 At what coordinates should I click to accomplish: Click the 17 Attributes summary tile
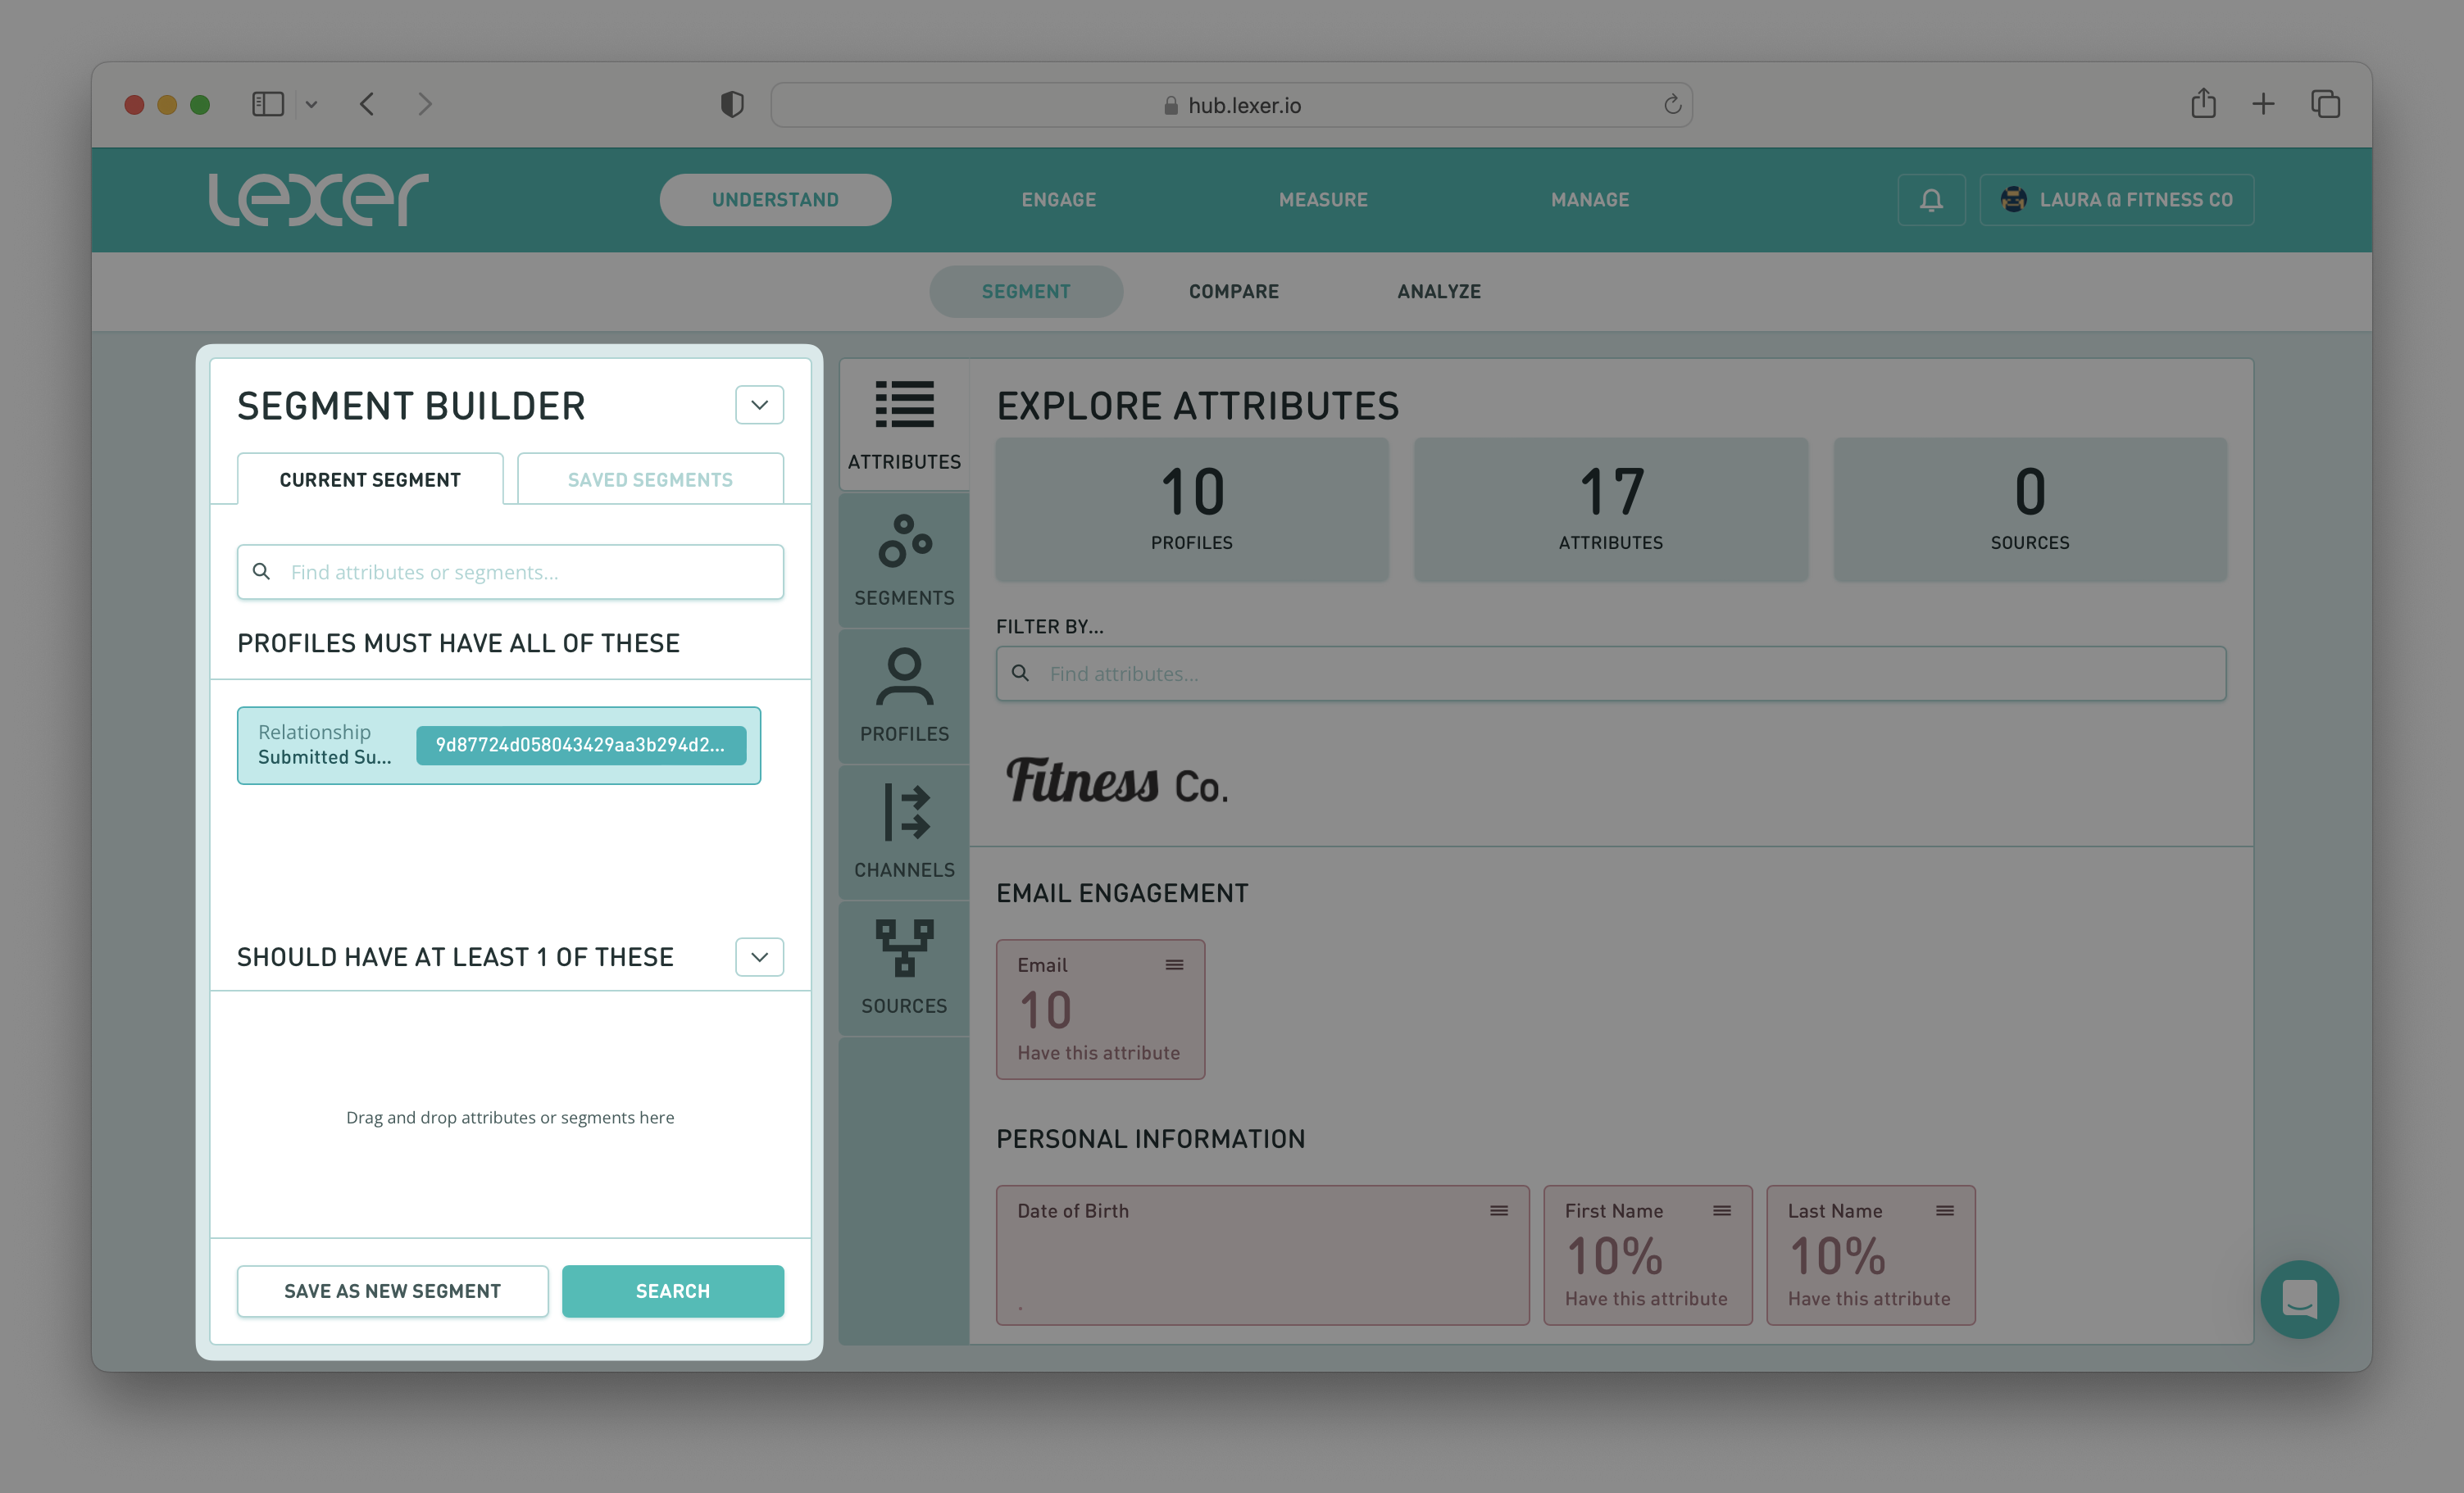point(1610,509)
